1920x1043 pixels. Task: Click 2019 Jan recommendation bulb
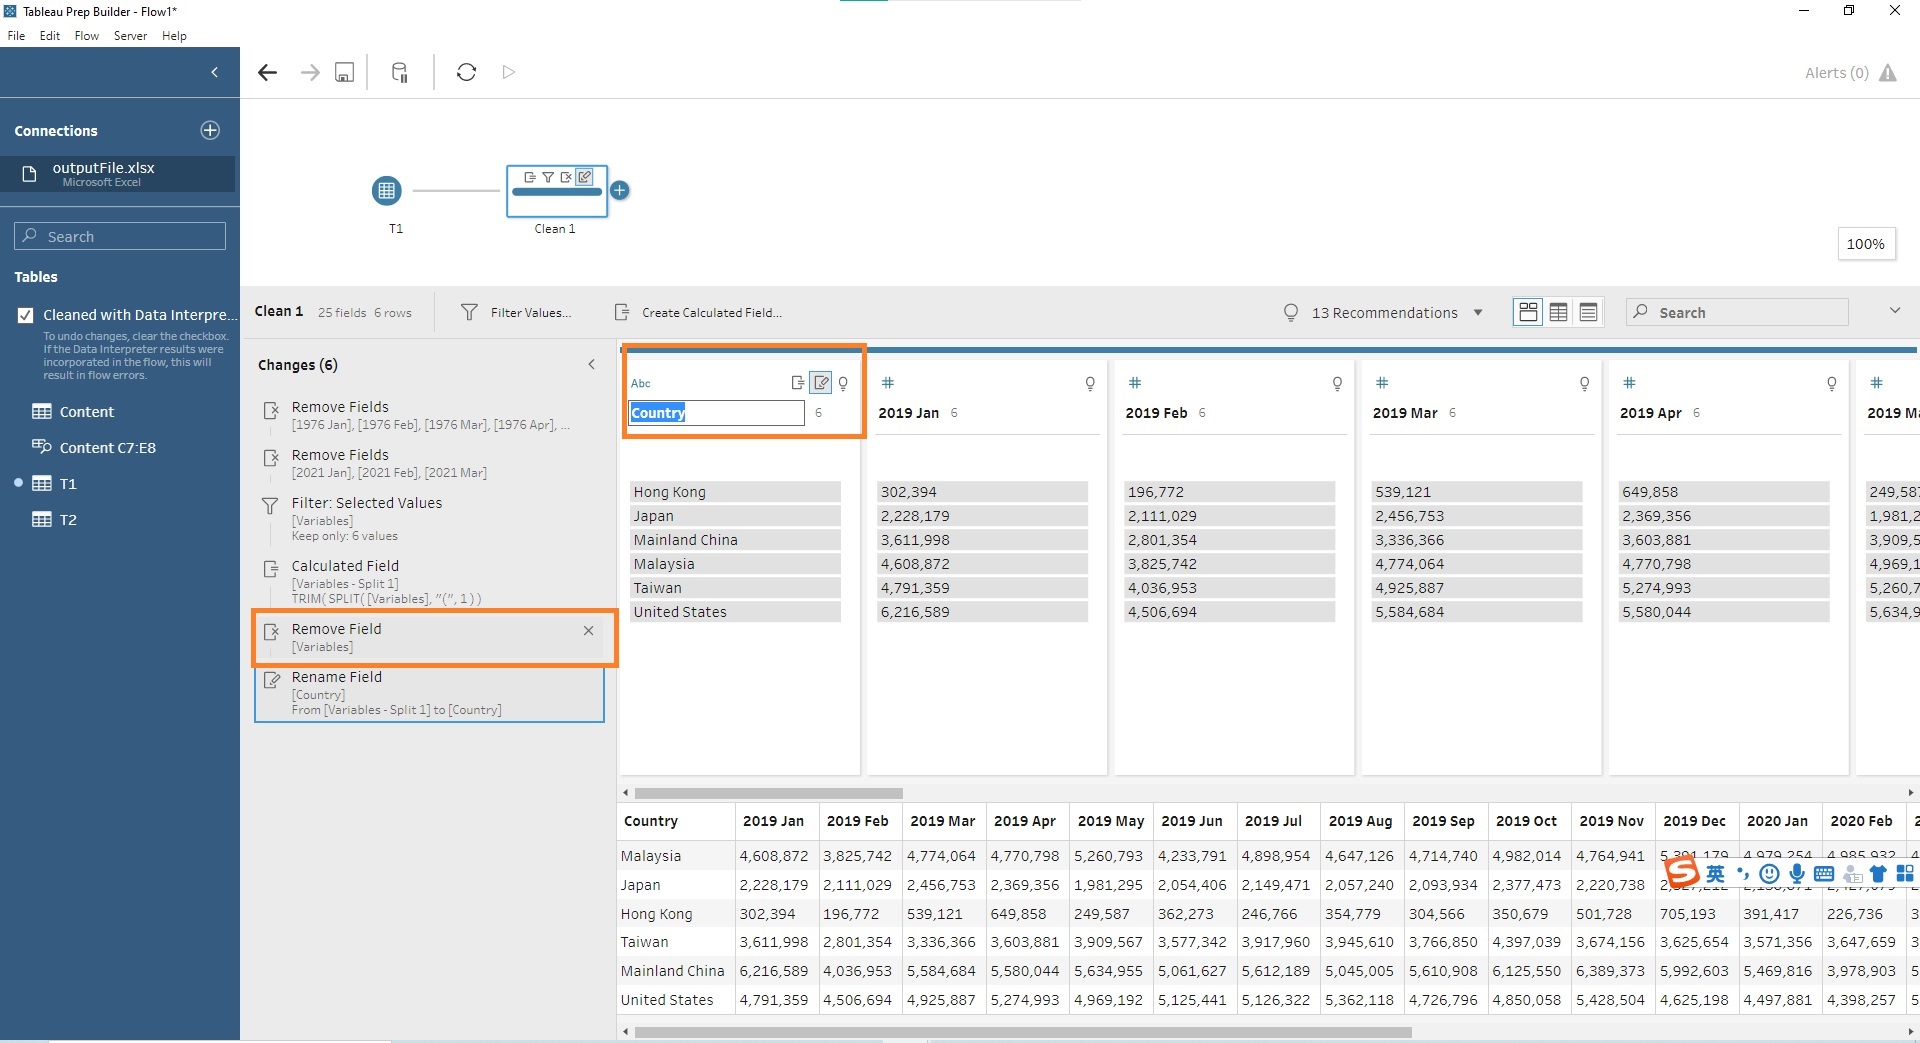click(x=1090, y=383)
